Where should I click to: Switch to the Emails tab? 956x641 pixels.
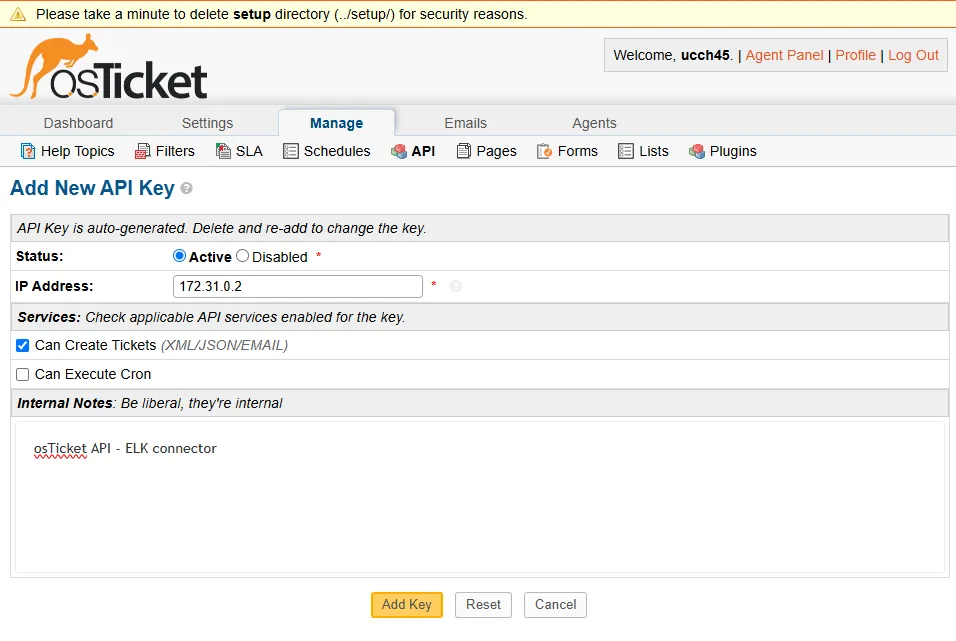point(465,123)
